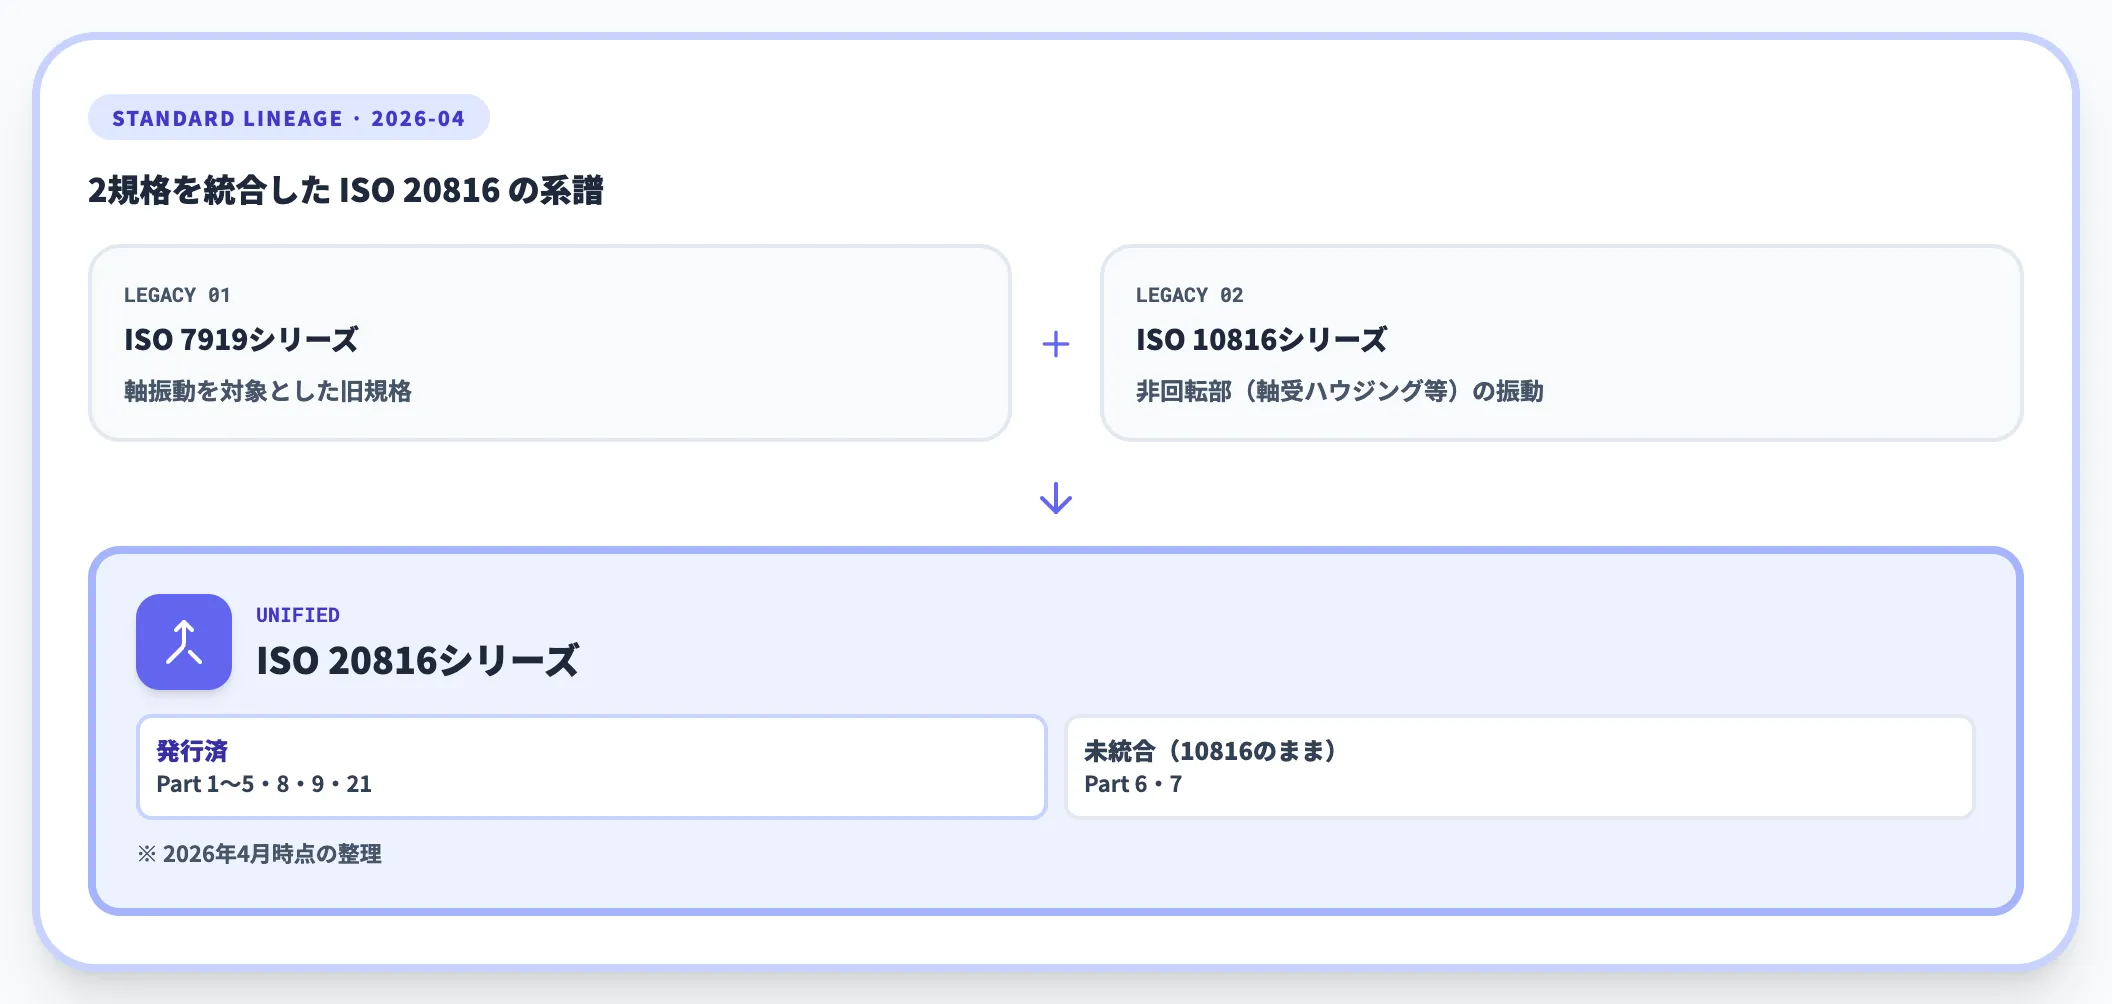Click the UNIFIED label text
This screenshot has height=1004, width=2112.
296,614
